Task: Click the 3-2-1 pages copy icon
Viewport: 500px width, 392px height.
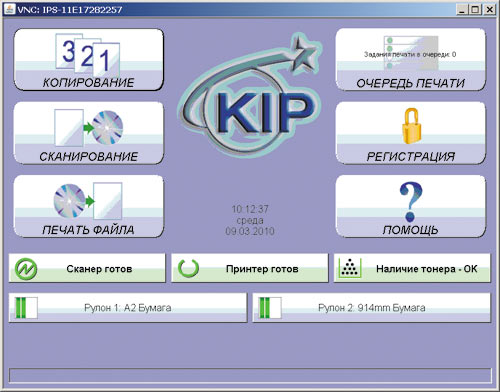Action: pyautogui.click(x=88, y=55)
